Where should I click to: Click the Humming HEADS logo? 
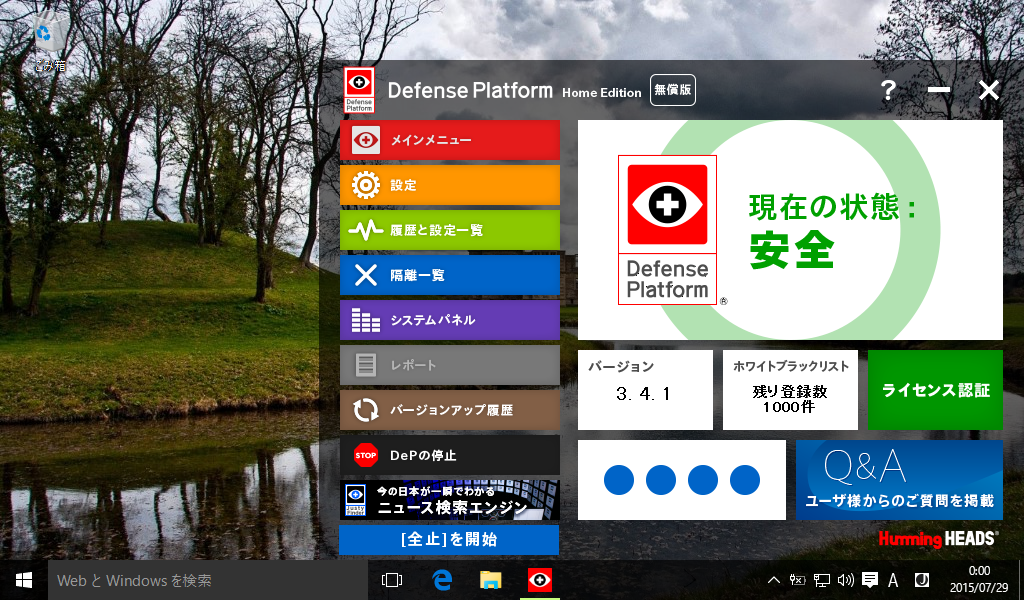tap(937, 539)
